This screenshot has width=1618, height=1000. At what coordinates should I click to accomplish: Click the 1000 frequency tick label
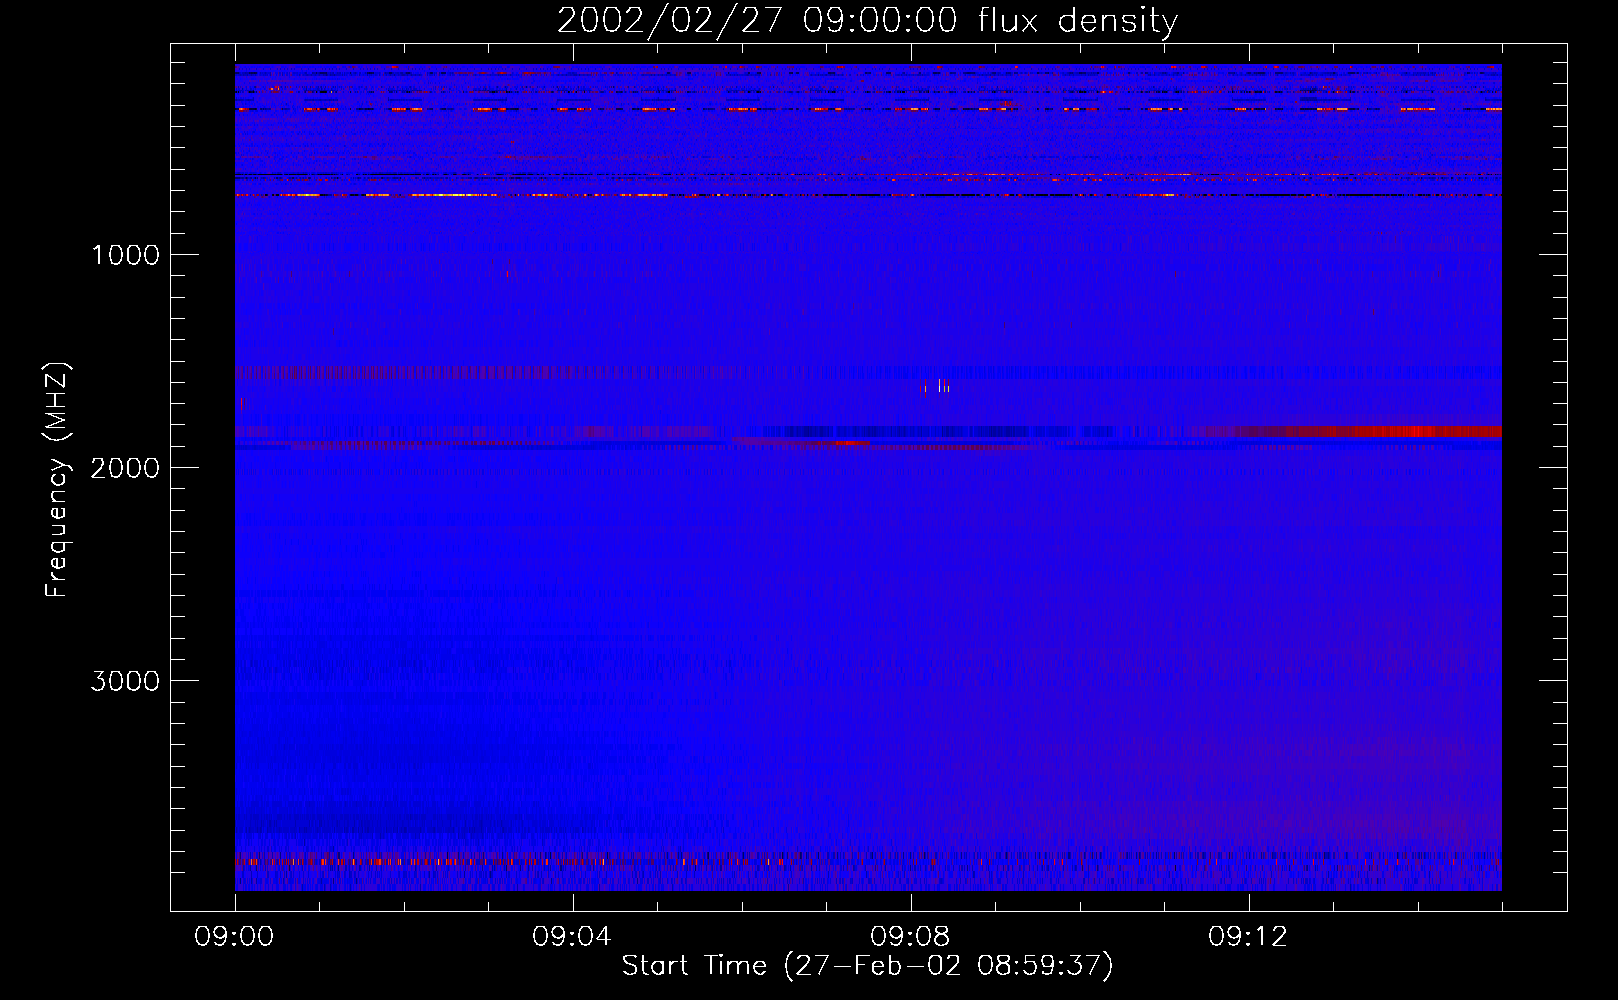[x=125, y=255]
